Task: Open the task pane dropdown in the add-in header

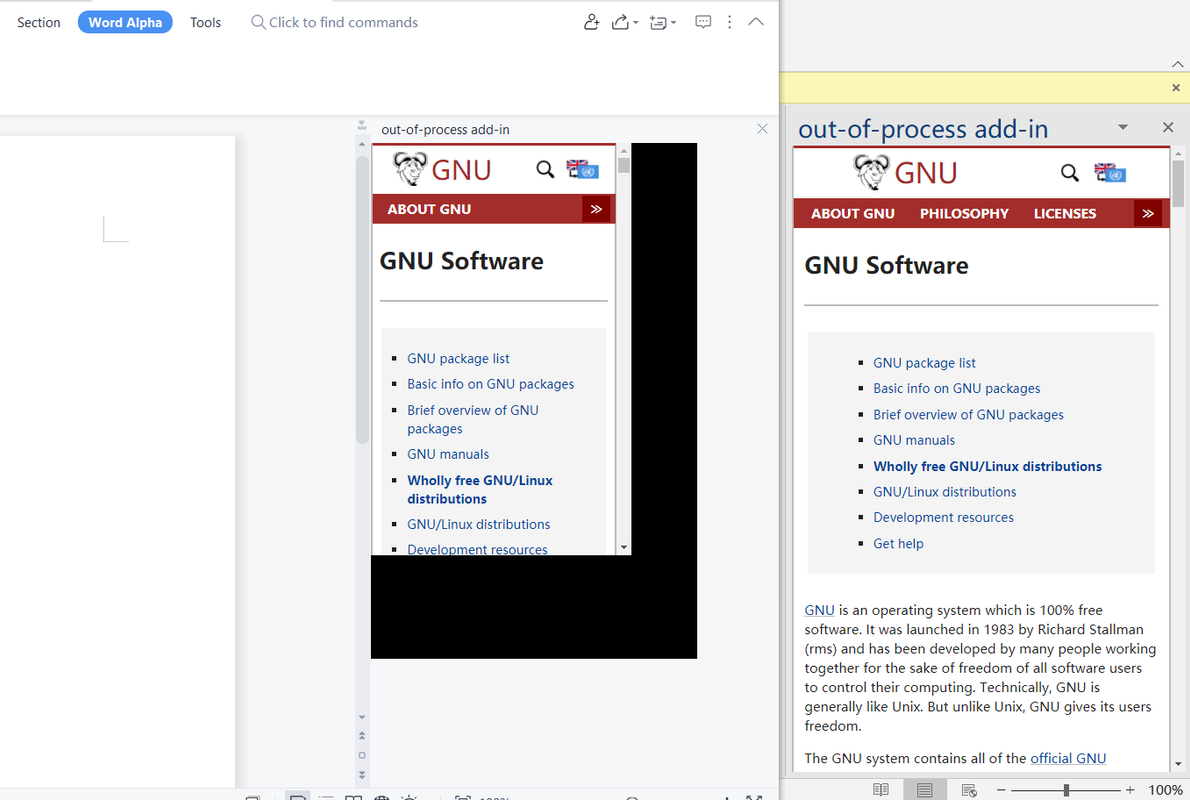Action: tap(1122, 127)
